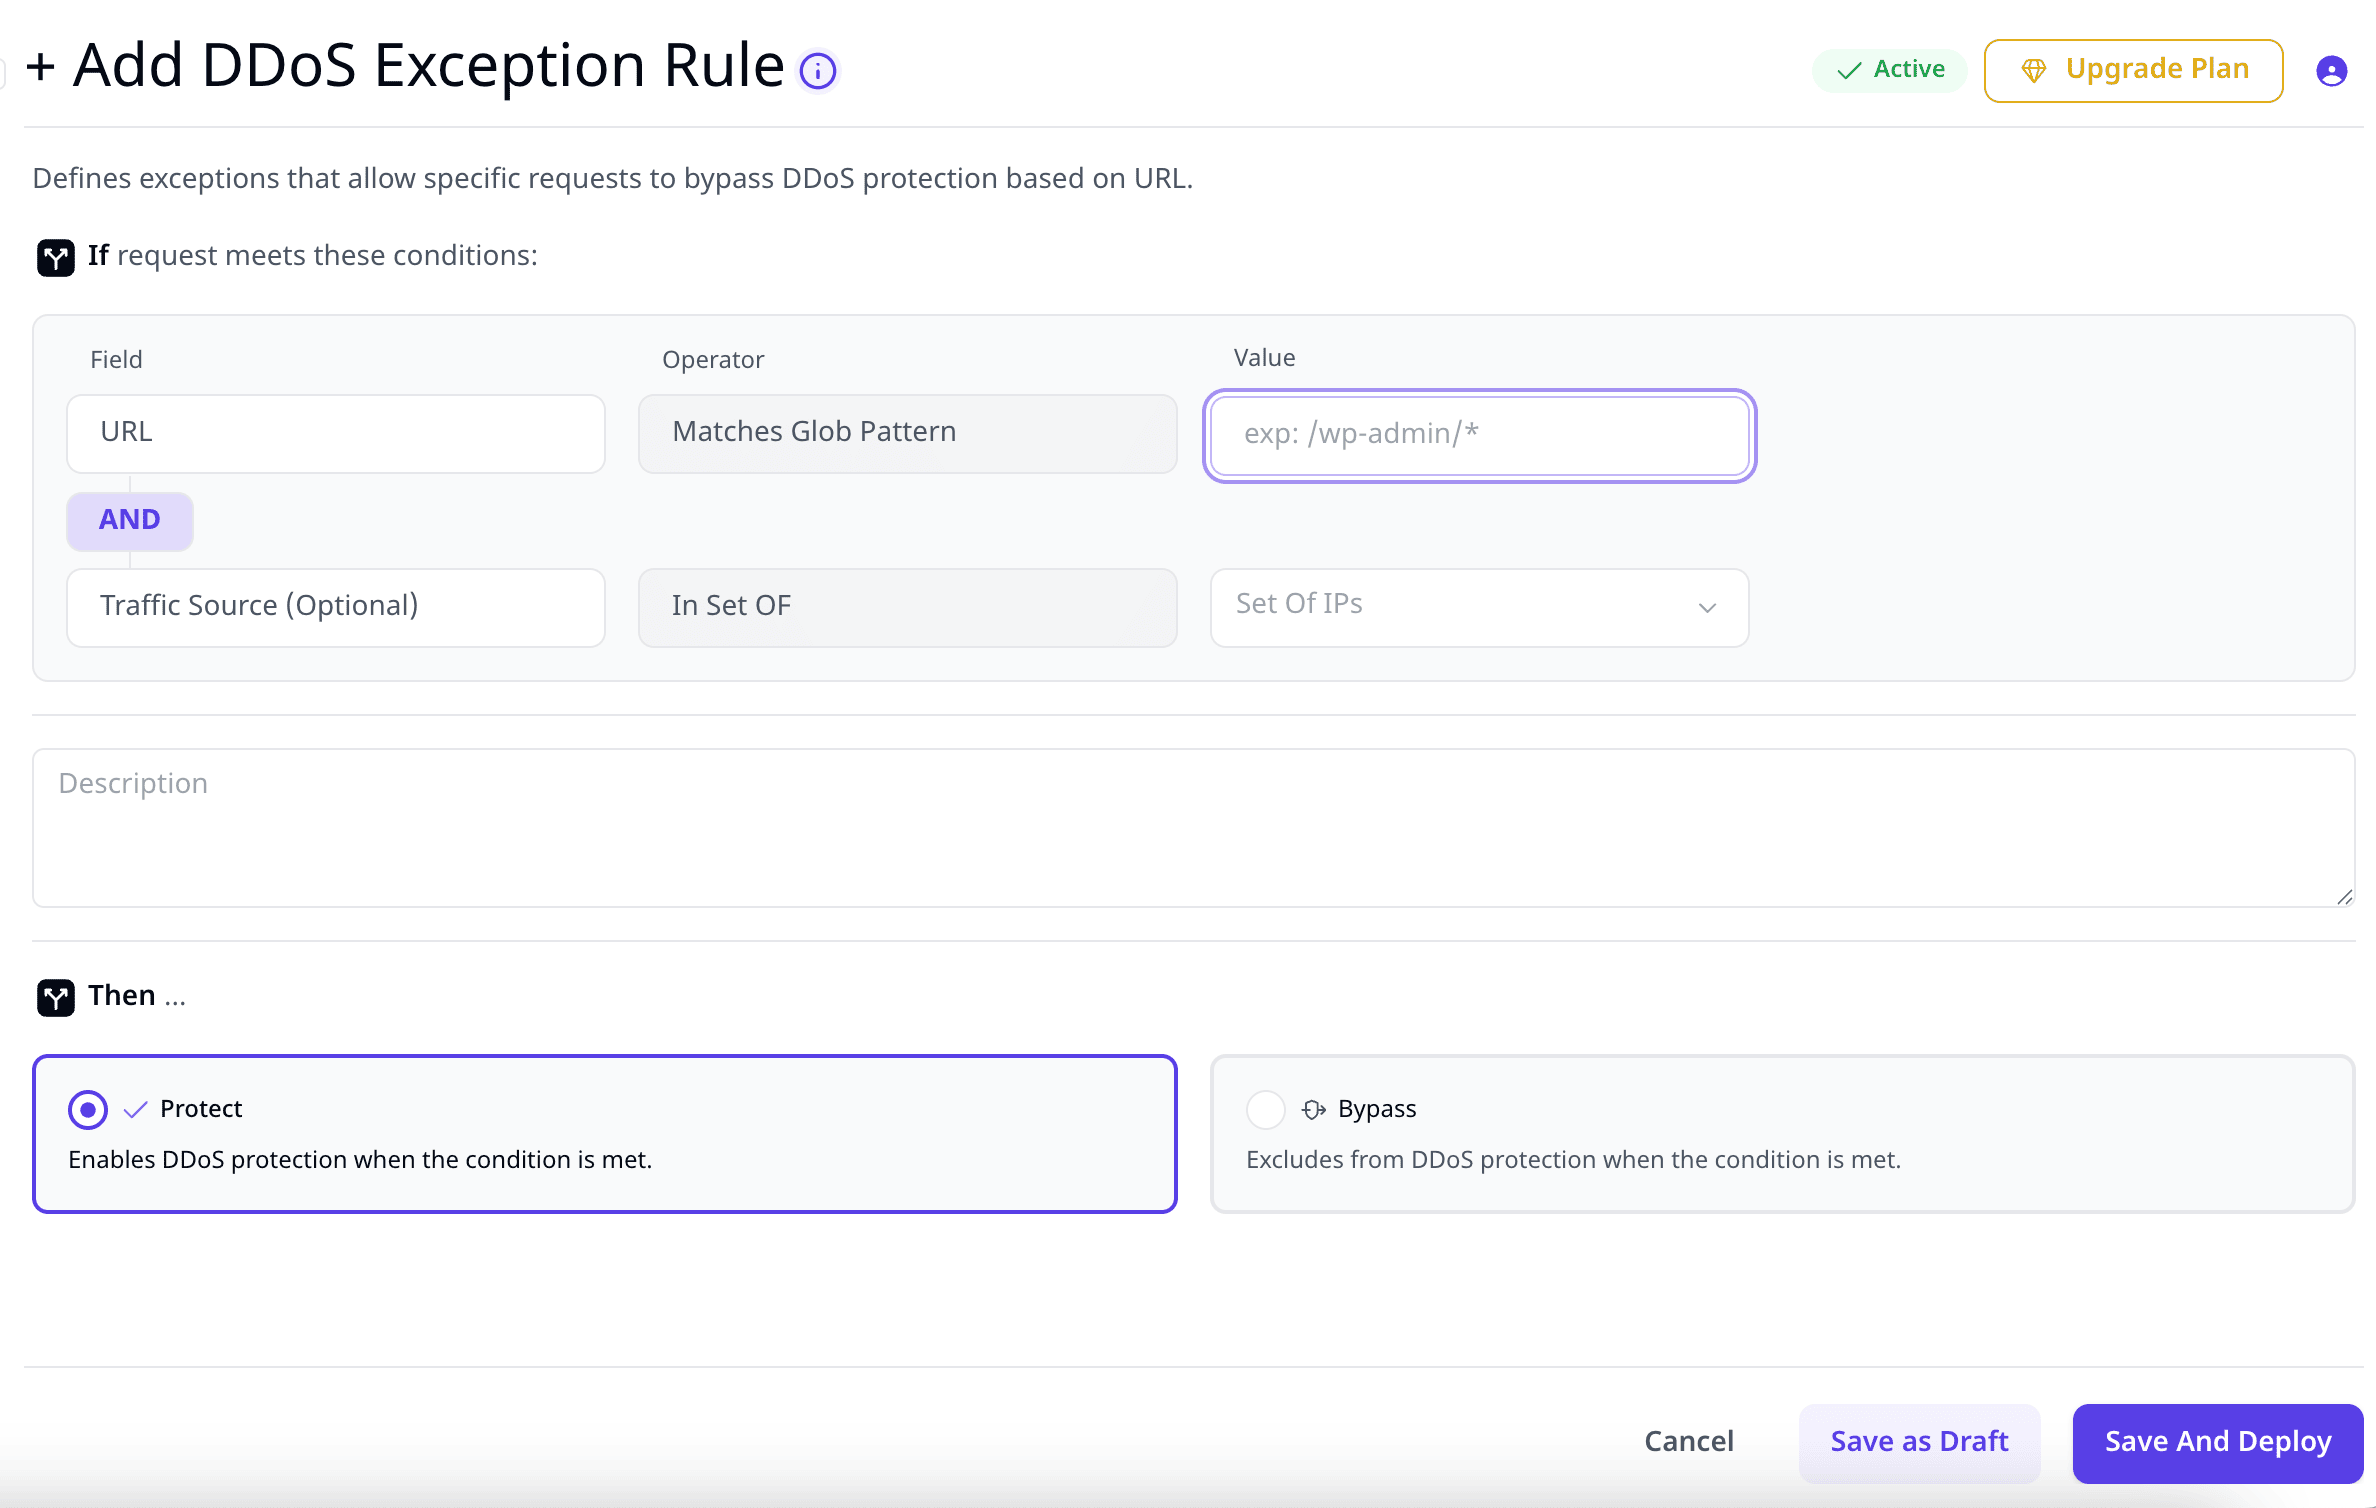Click the 'Value' column label
This screenshot has height=1508, width=2376.
tap(1264, 358)
